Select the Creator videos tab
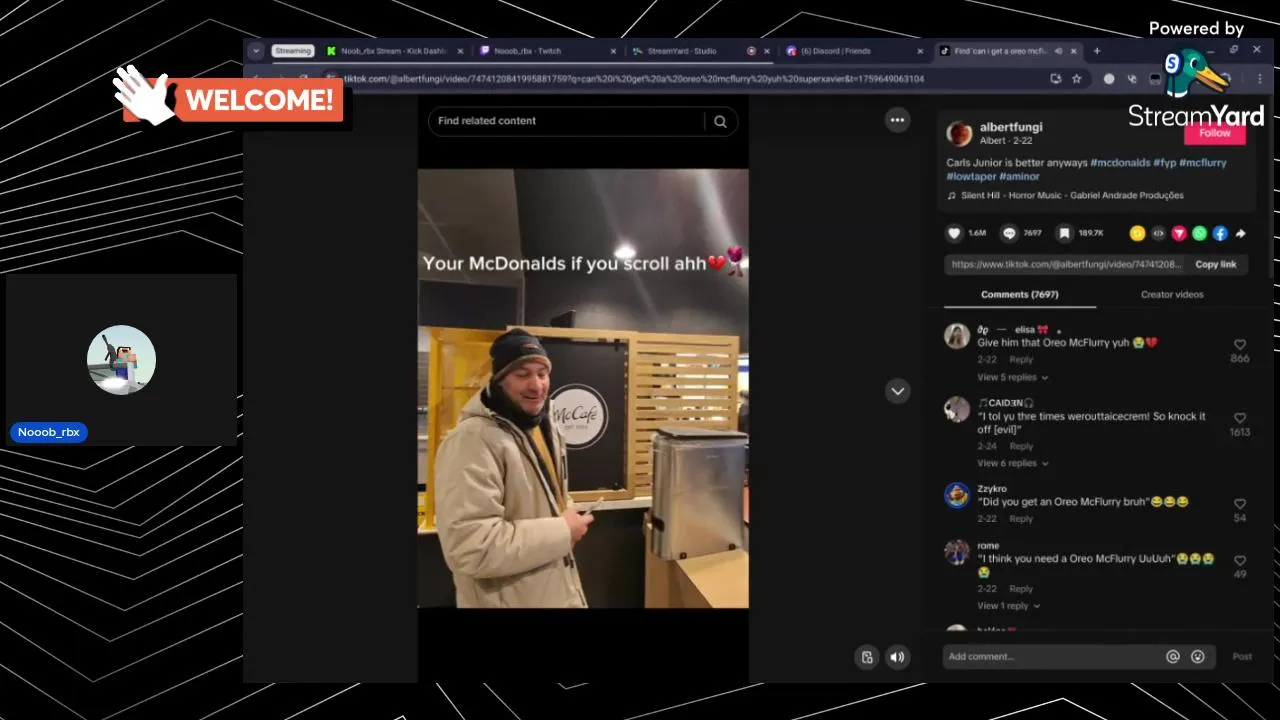Screen dimensions: 1280x720 pyautogui.click(x=1172, y=294)
